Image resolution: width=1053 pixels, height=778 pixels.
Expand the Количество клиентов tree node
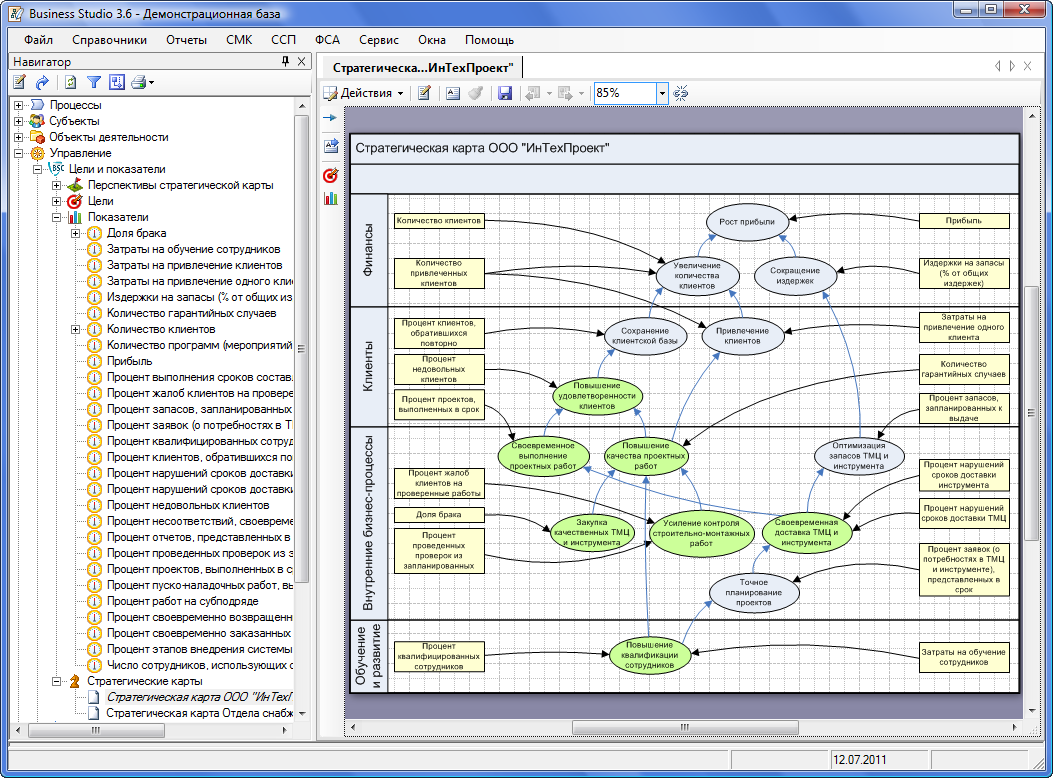click(x=76, y=330)
